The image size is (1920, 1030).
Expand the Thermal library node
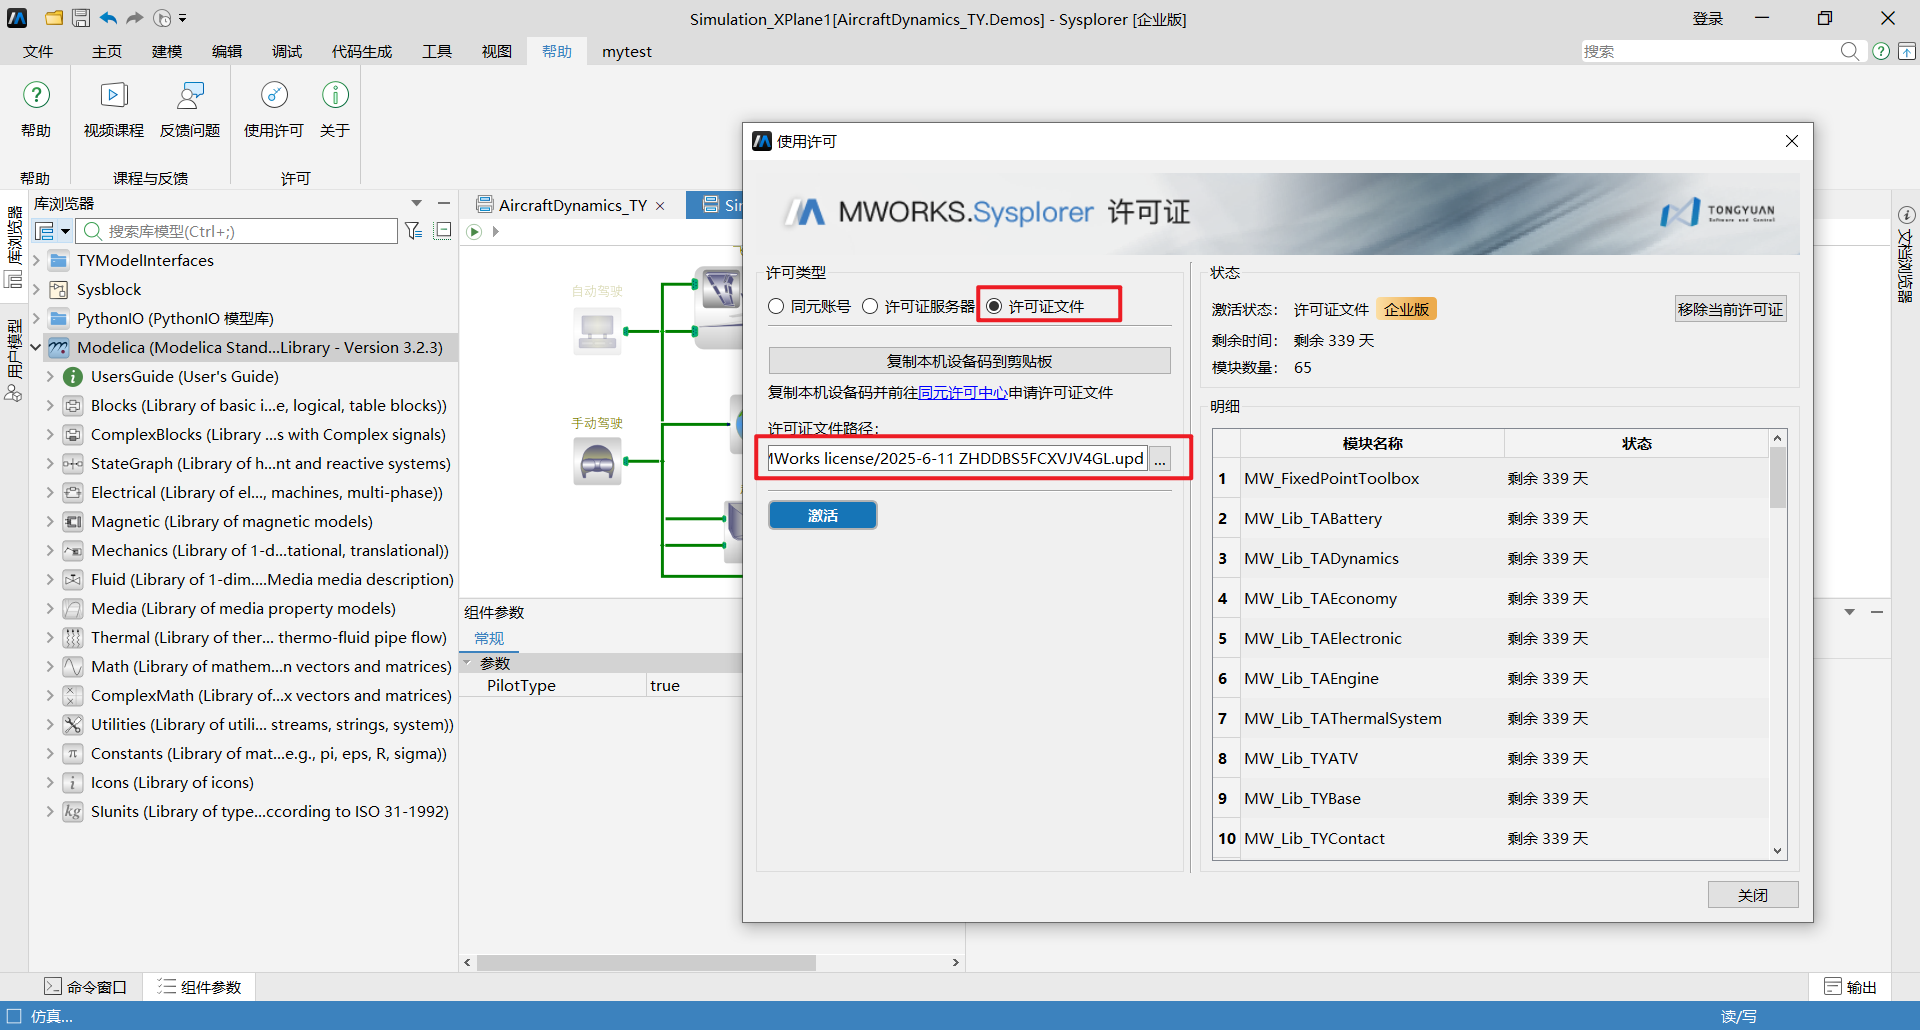pyautogui.click(x=50, y=638)
